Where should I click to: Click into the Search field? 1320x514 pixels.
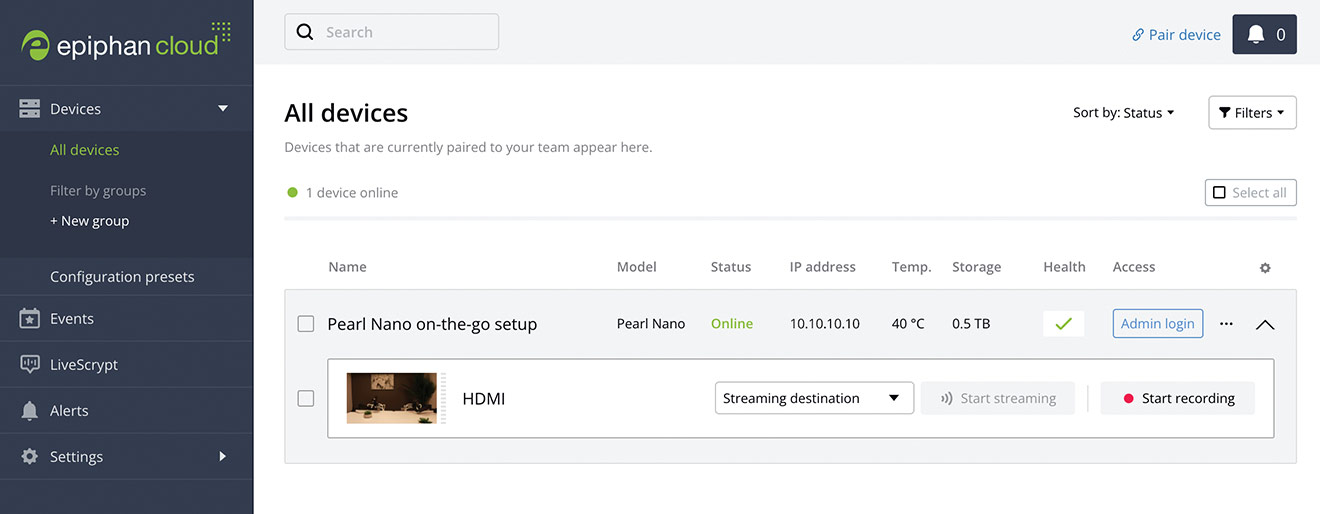point(392,32)
